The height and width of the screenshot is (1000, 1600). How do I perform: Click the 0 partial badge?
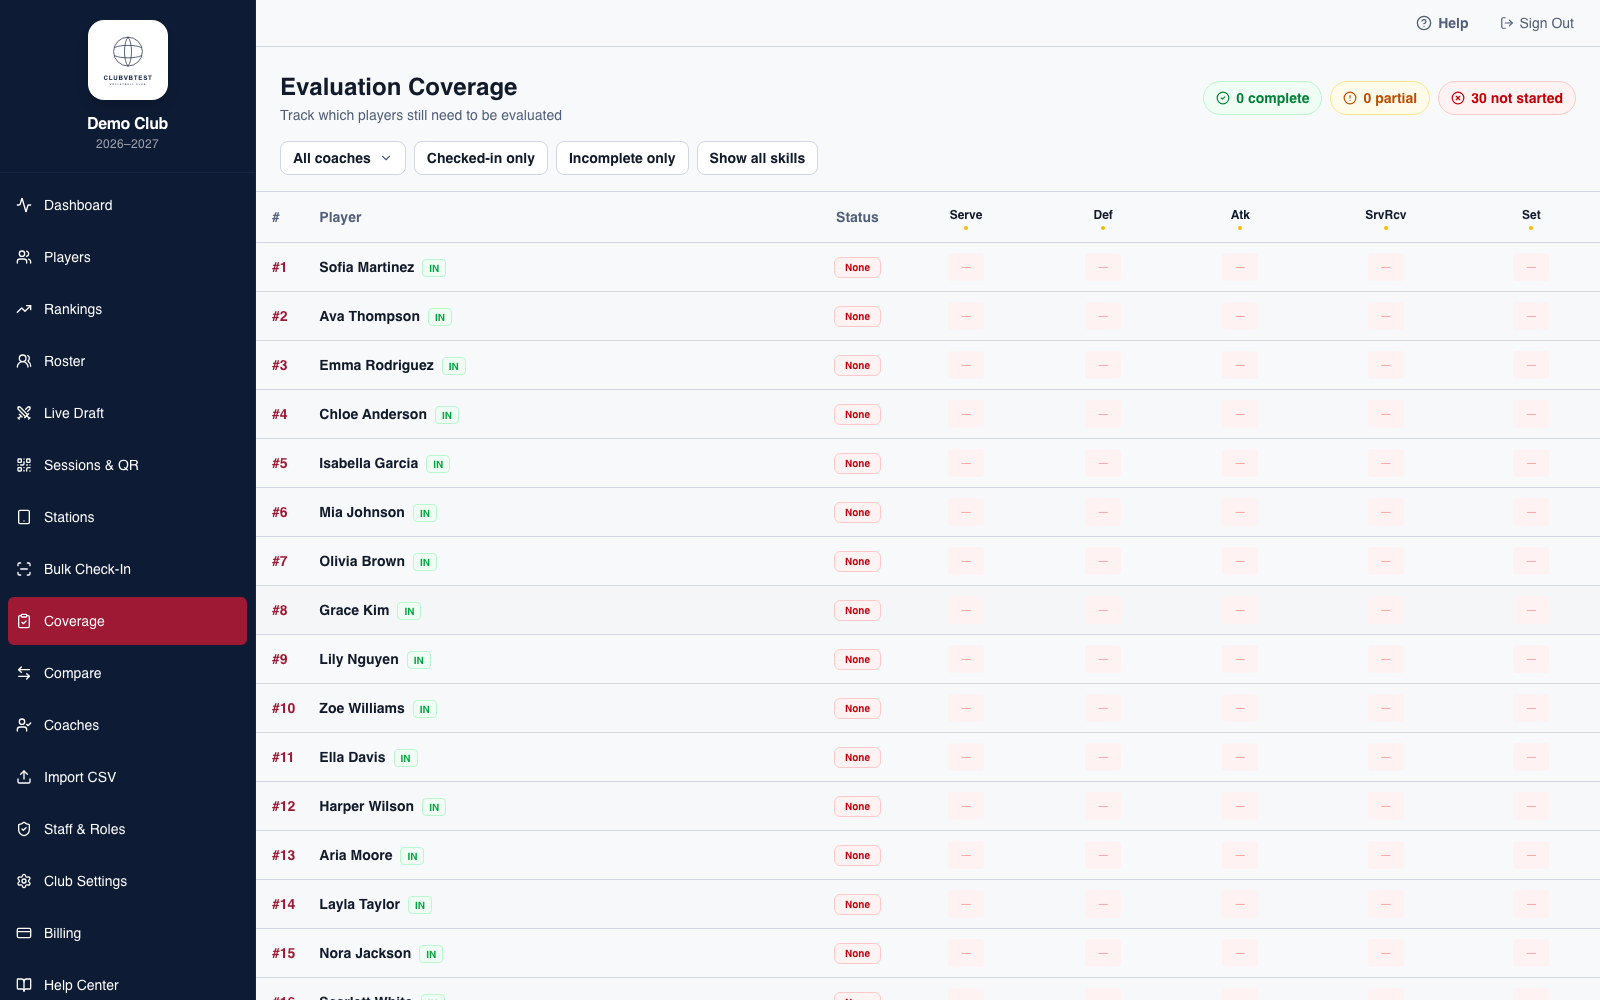click(x=1380, y=98)
